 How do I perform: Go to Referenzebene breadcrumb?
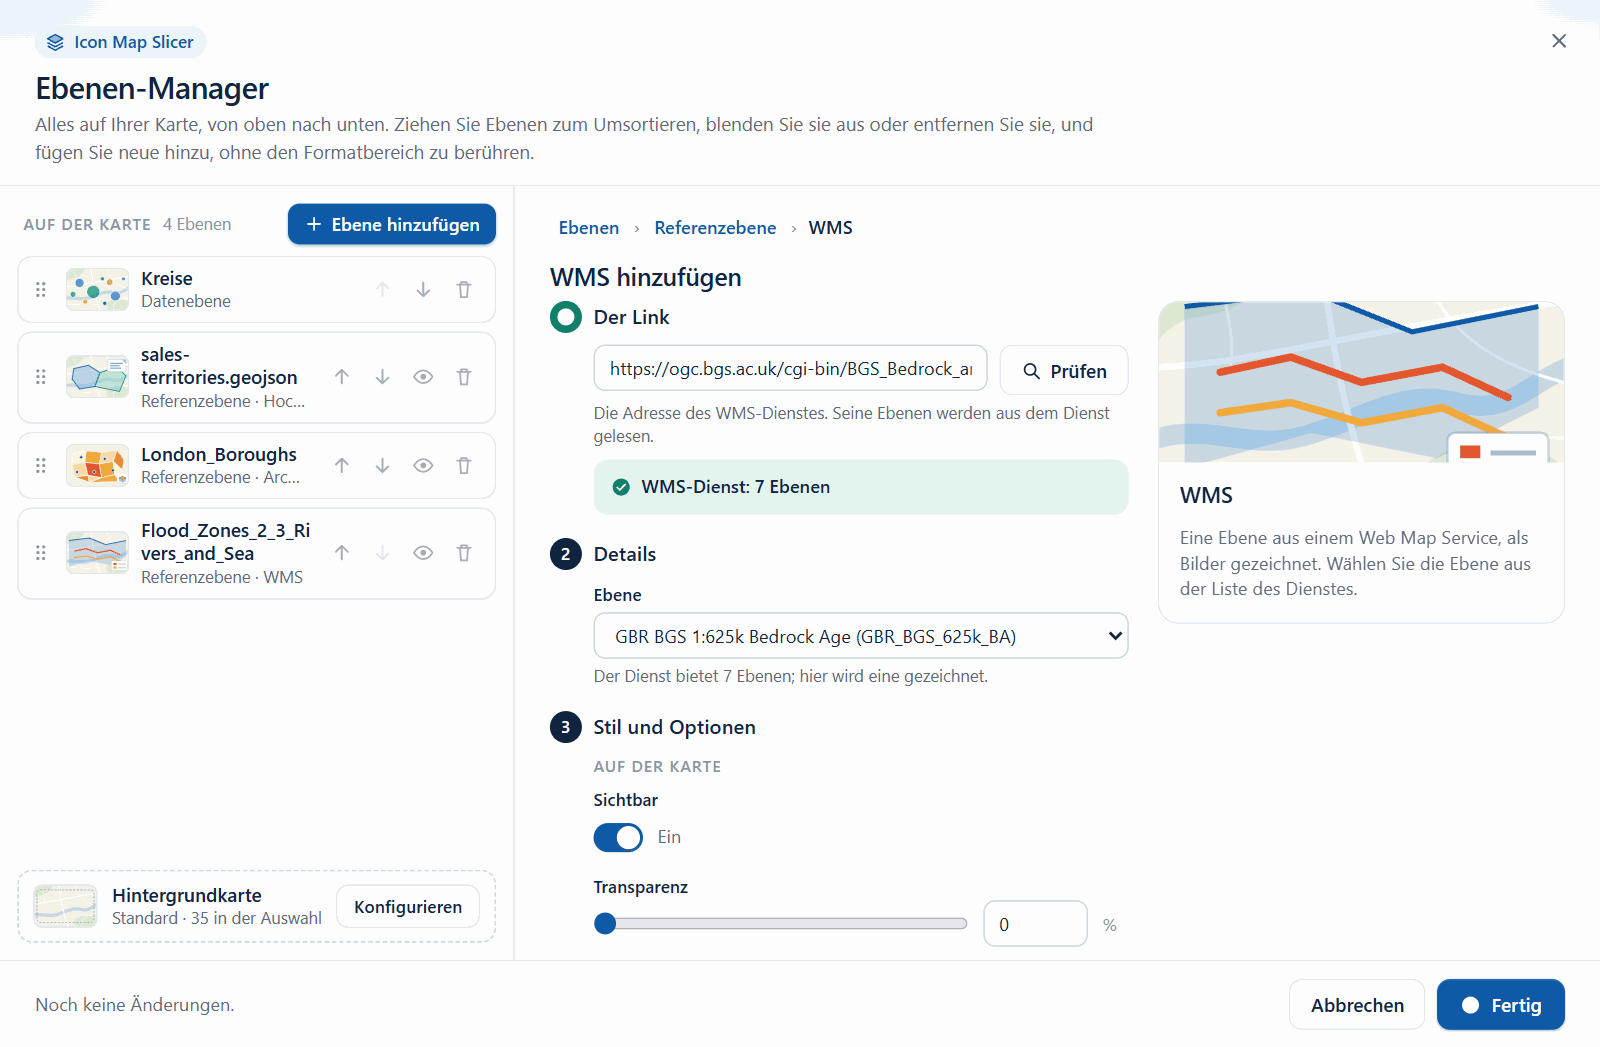(715, 228)
